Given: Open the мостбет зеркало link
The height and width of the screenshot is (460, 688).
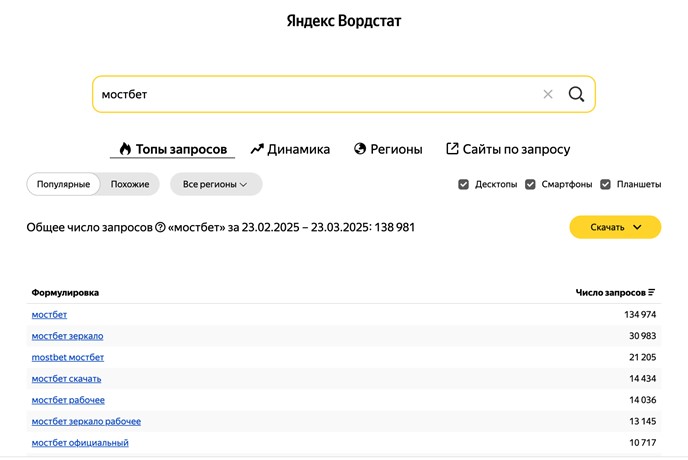Looking at the screenshot, I should (x=68, y=336).
